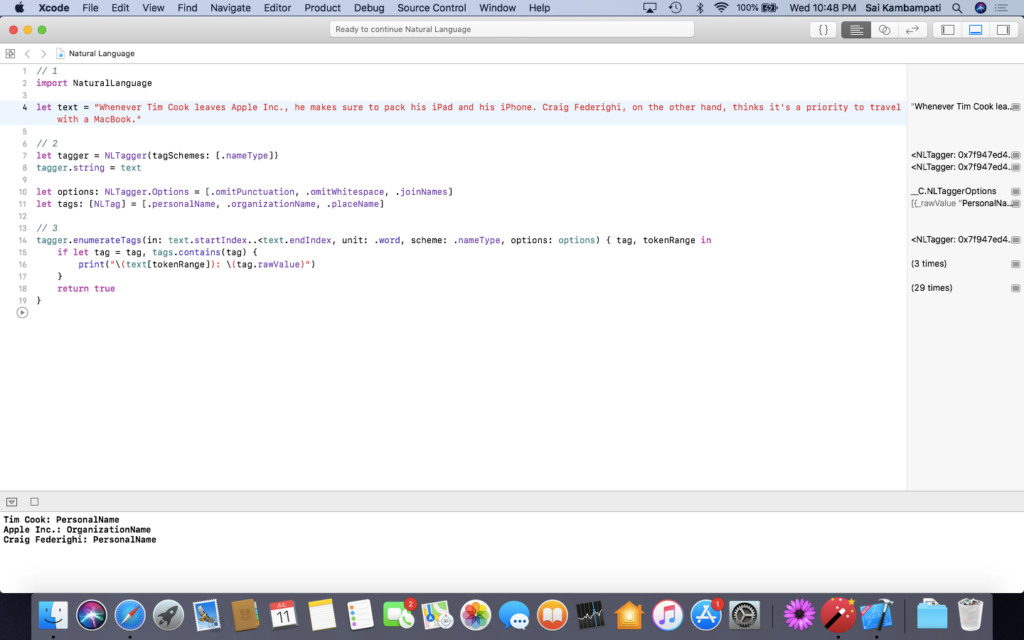The image size is (1024, 640).
Task: Open Photos from the Dock
Action: tap(475, 615)
